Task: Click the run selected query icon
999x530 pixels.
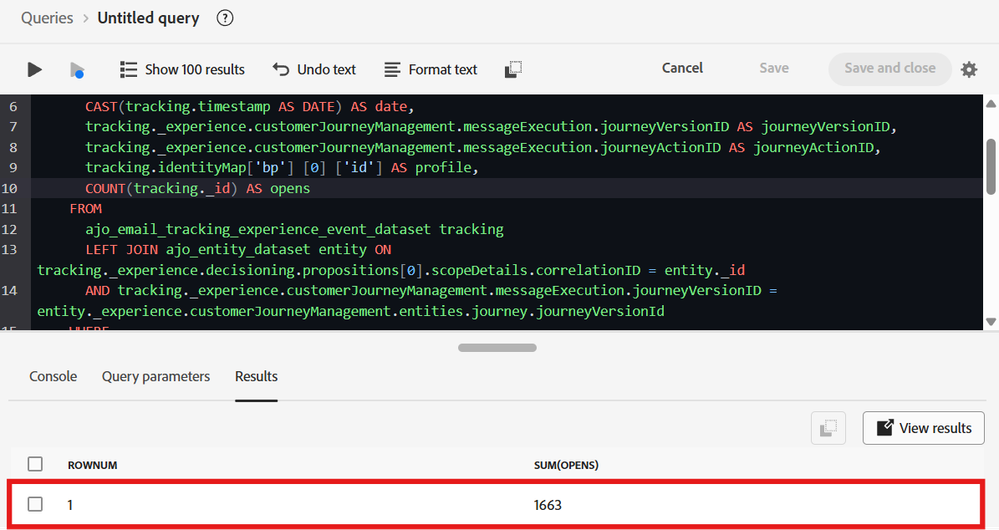Action: (77, 70)
